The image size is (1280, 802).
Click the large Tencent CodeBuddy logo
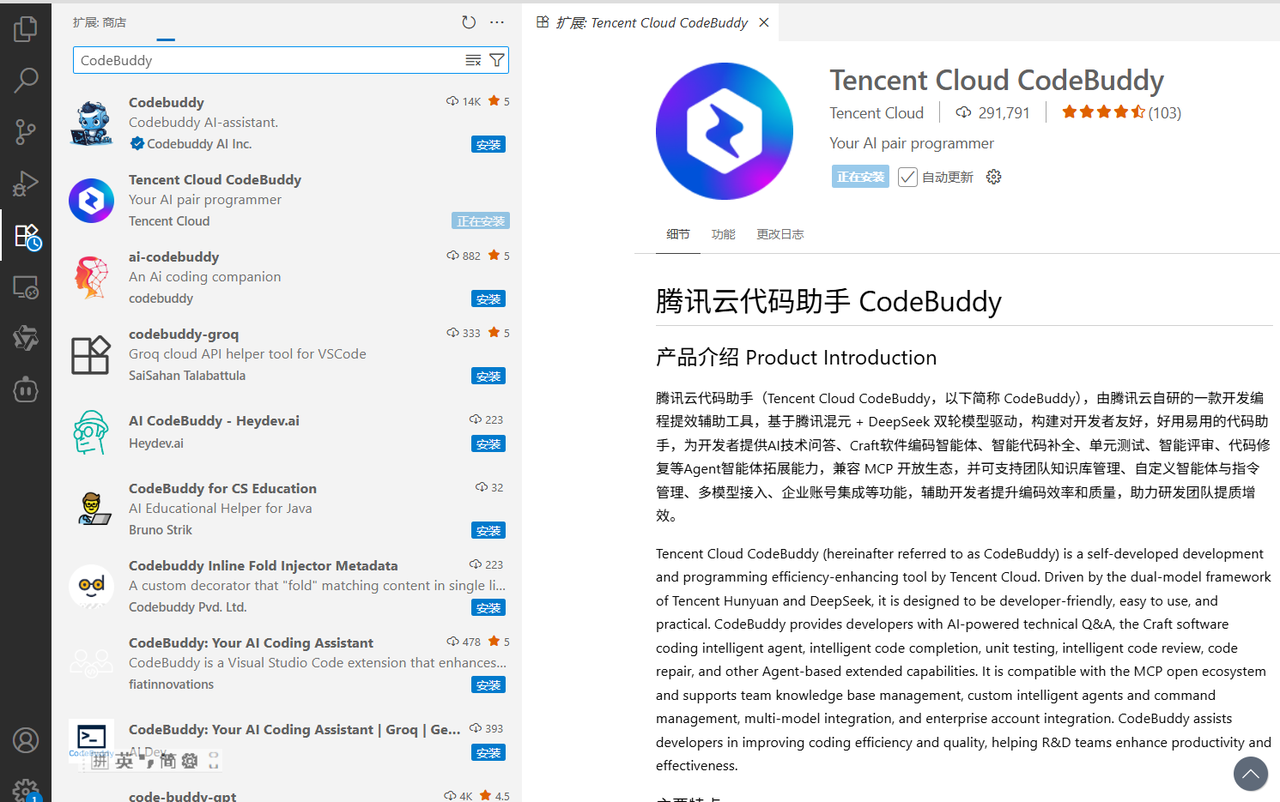point(724,131)
